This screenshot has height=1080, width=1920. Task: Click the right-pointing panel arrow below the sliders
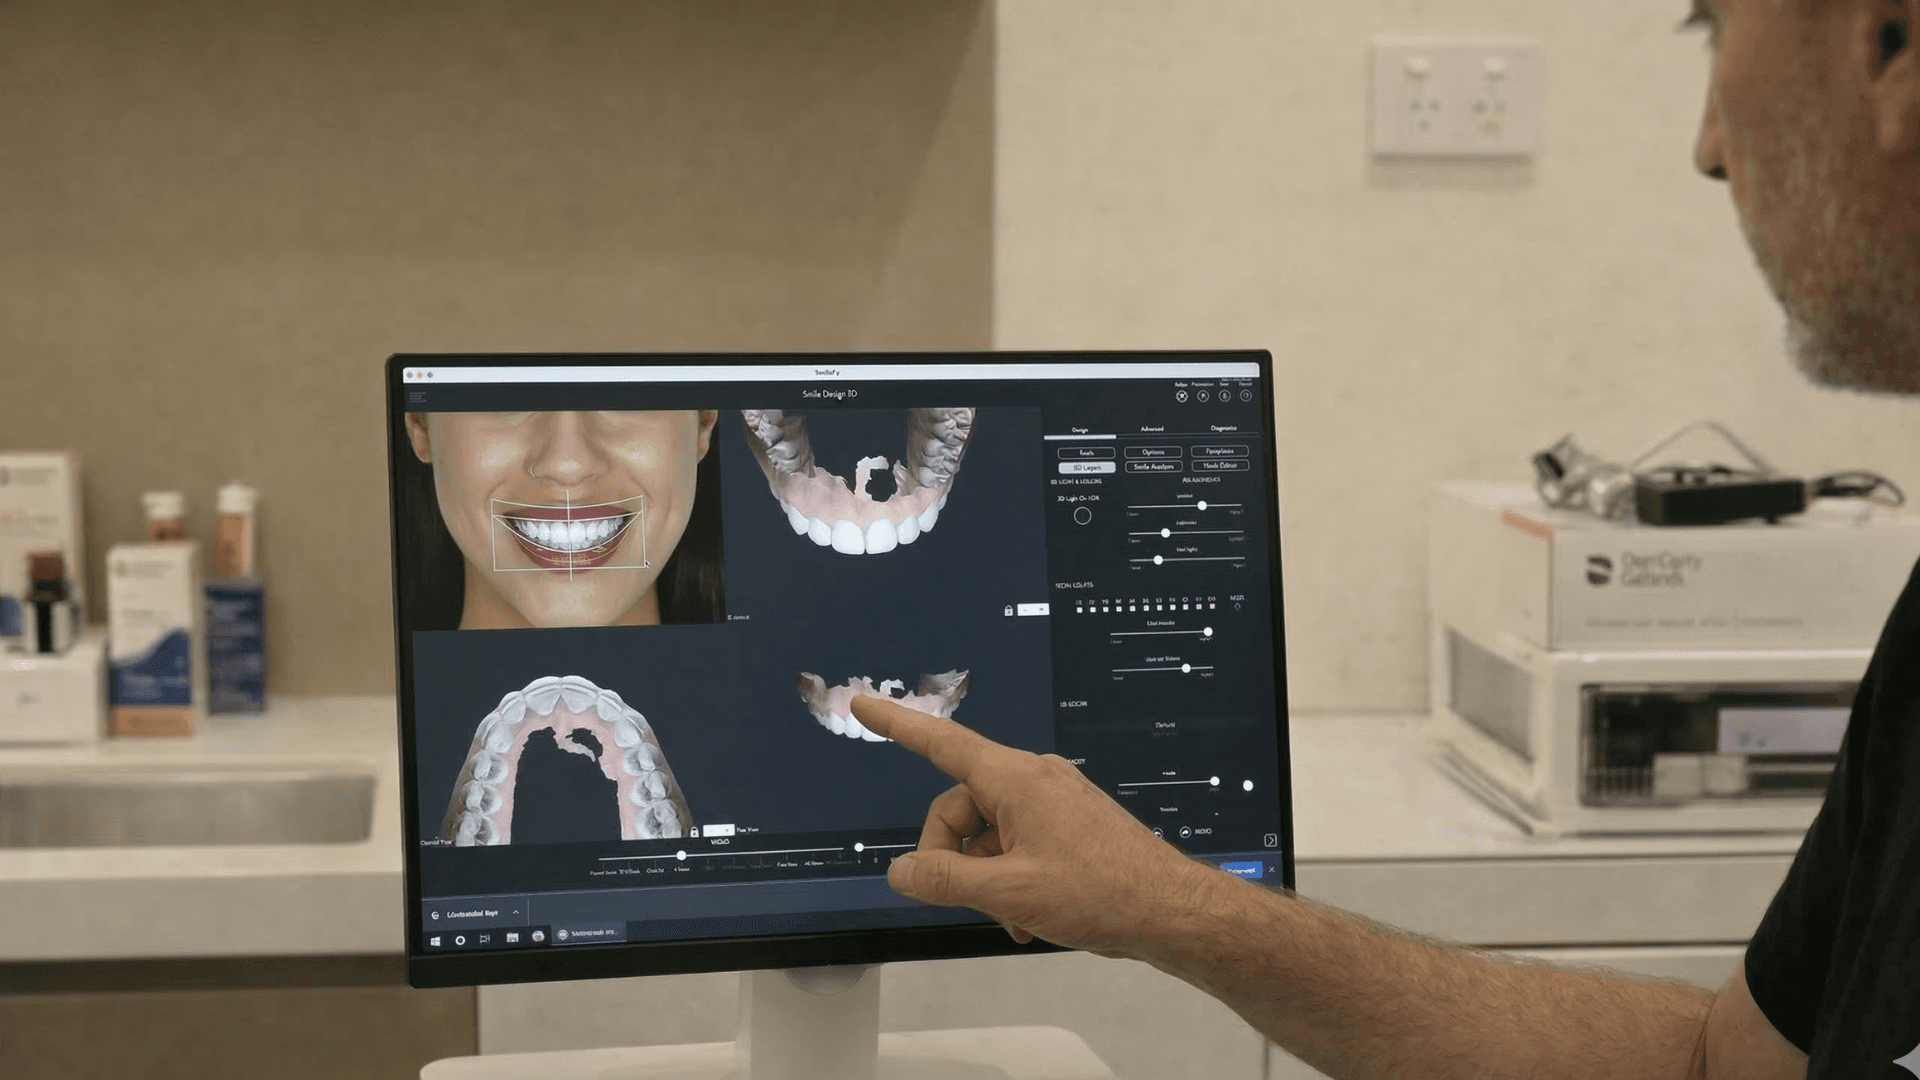(1271, 840)
